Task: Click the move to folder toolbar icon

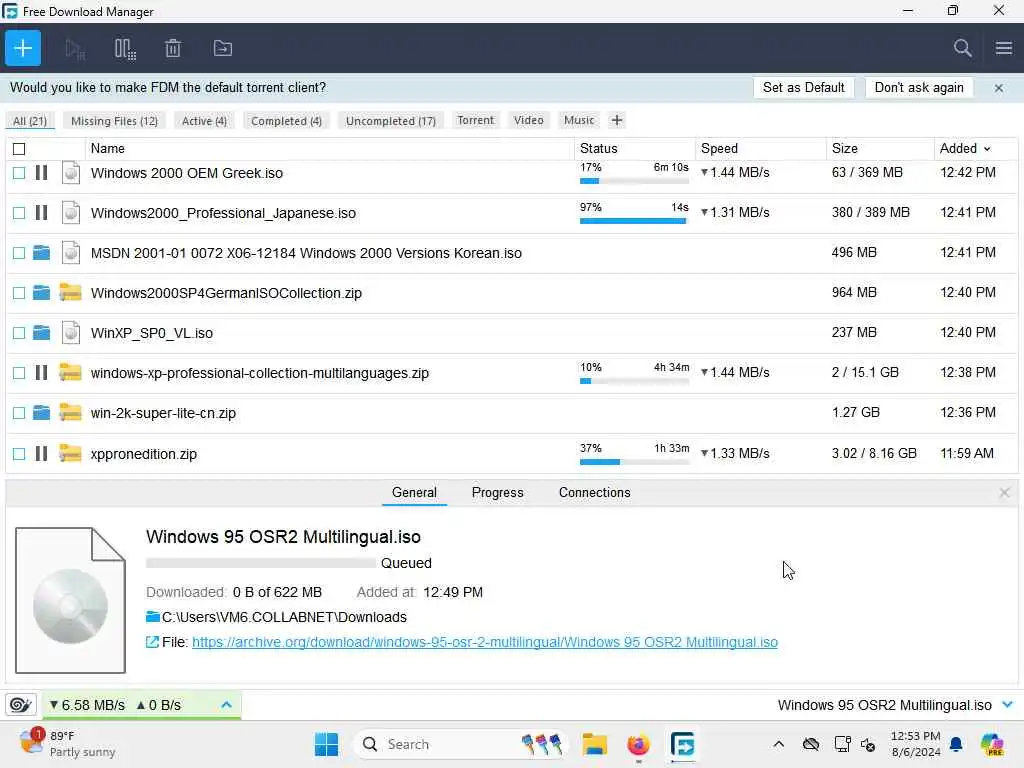Action: [223, 48]
